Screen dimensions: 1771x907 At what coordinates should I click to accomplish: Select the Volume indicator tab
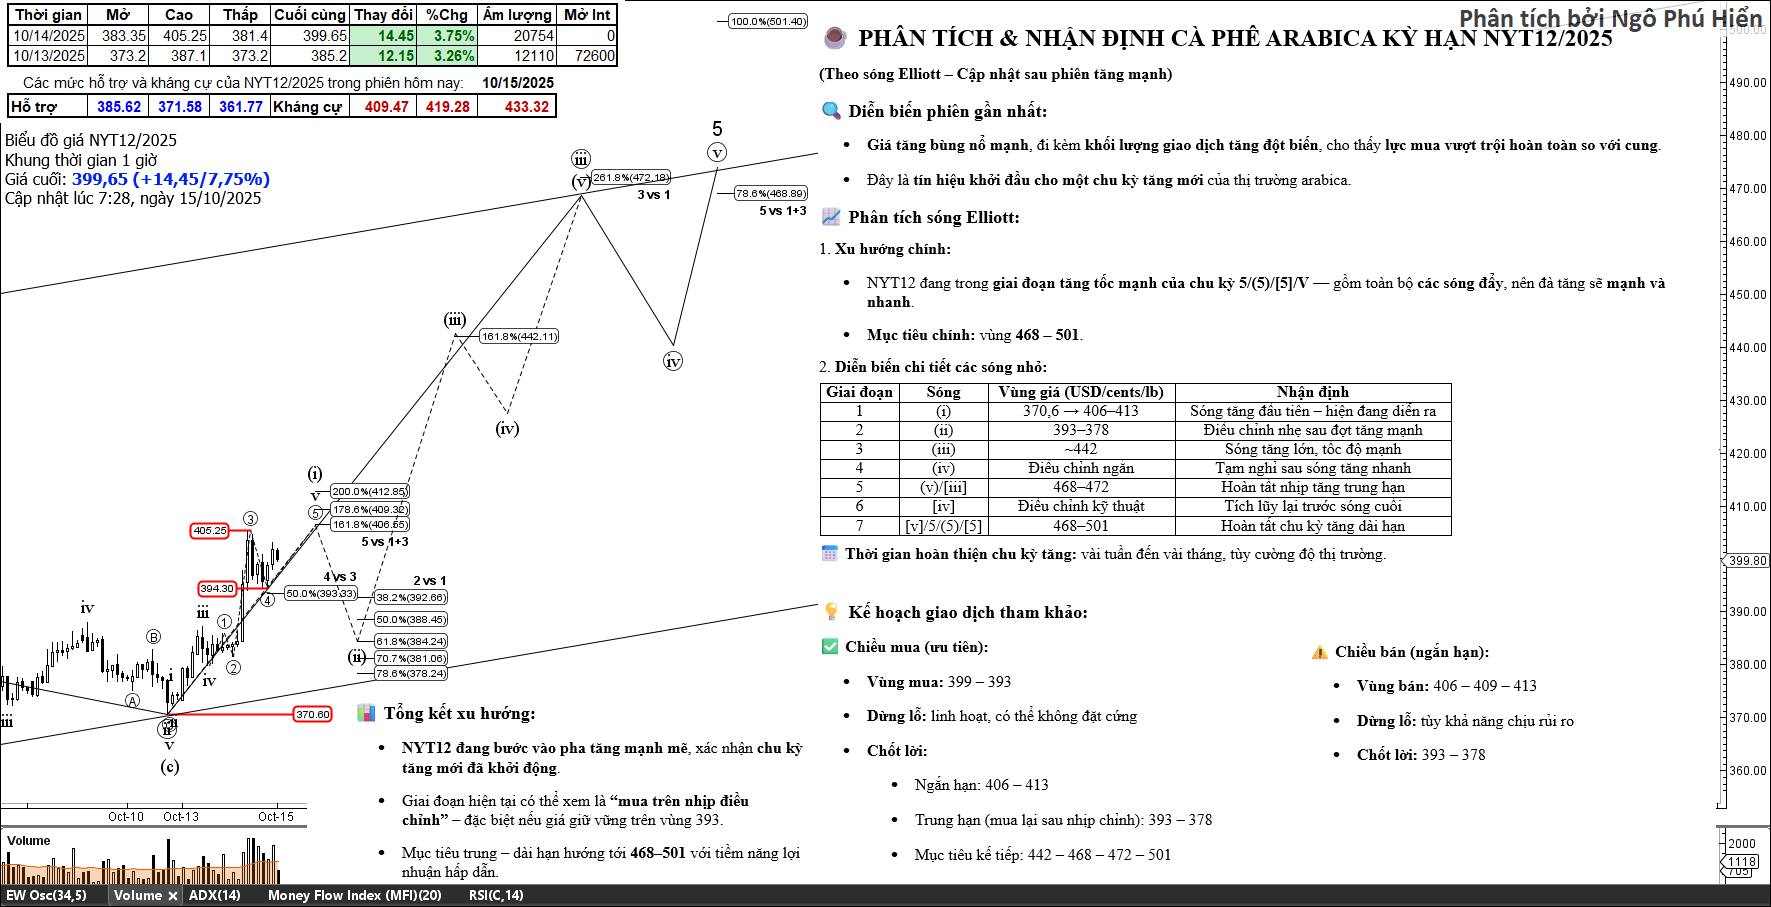point(137,896)
